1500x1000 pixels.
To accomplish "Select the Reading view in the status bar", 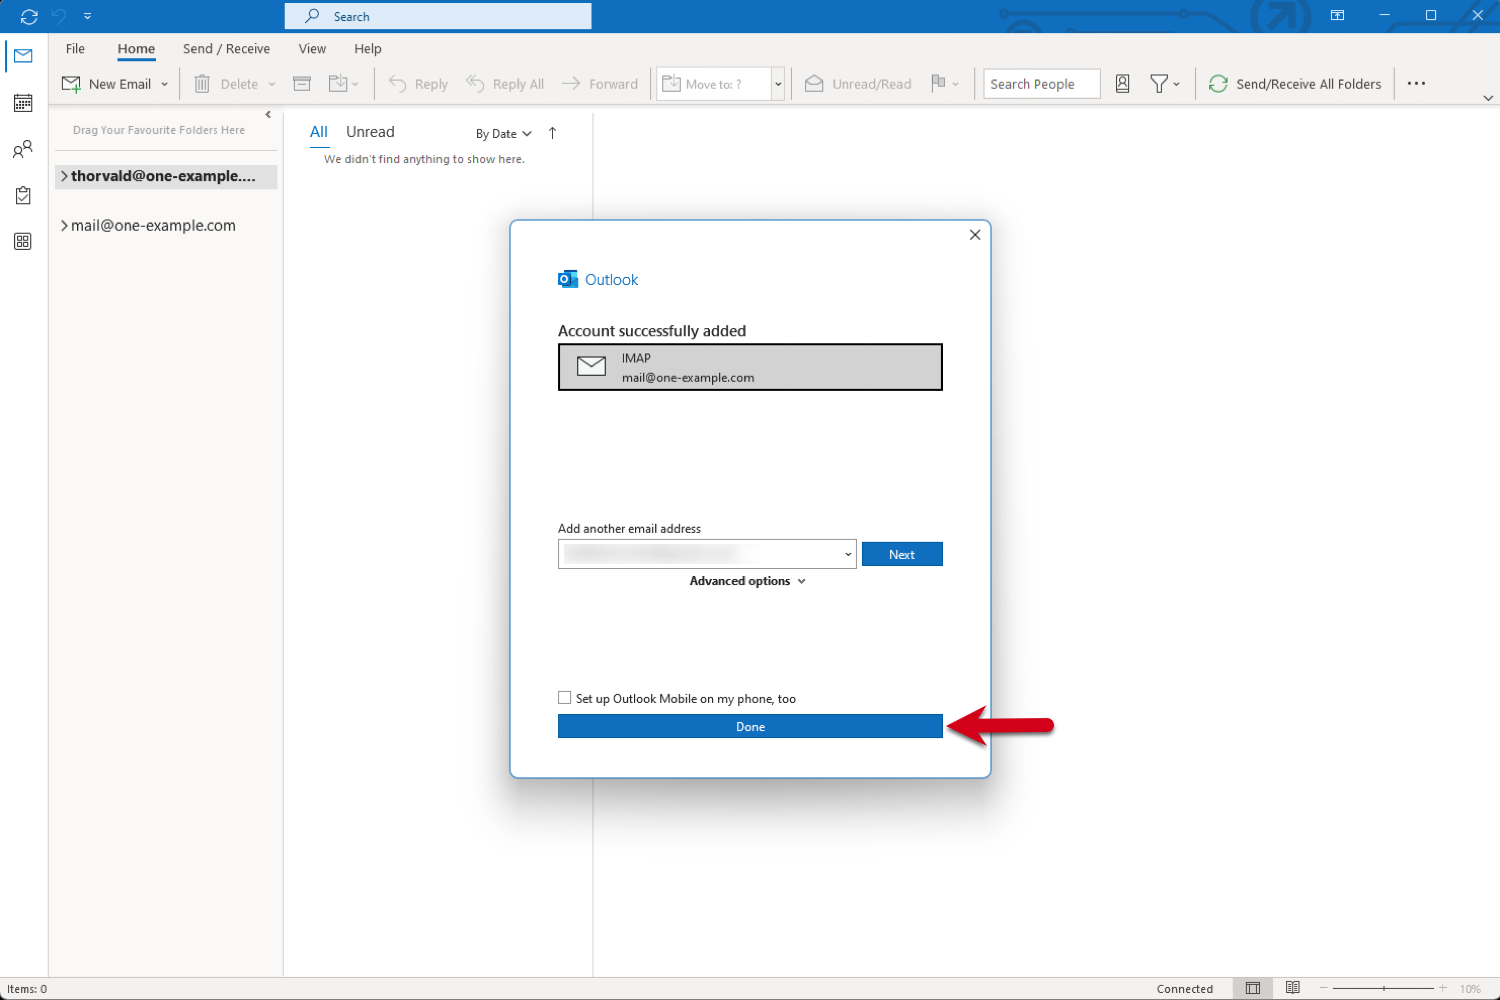I will (1293, 988).
